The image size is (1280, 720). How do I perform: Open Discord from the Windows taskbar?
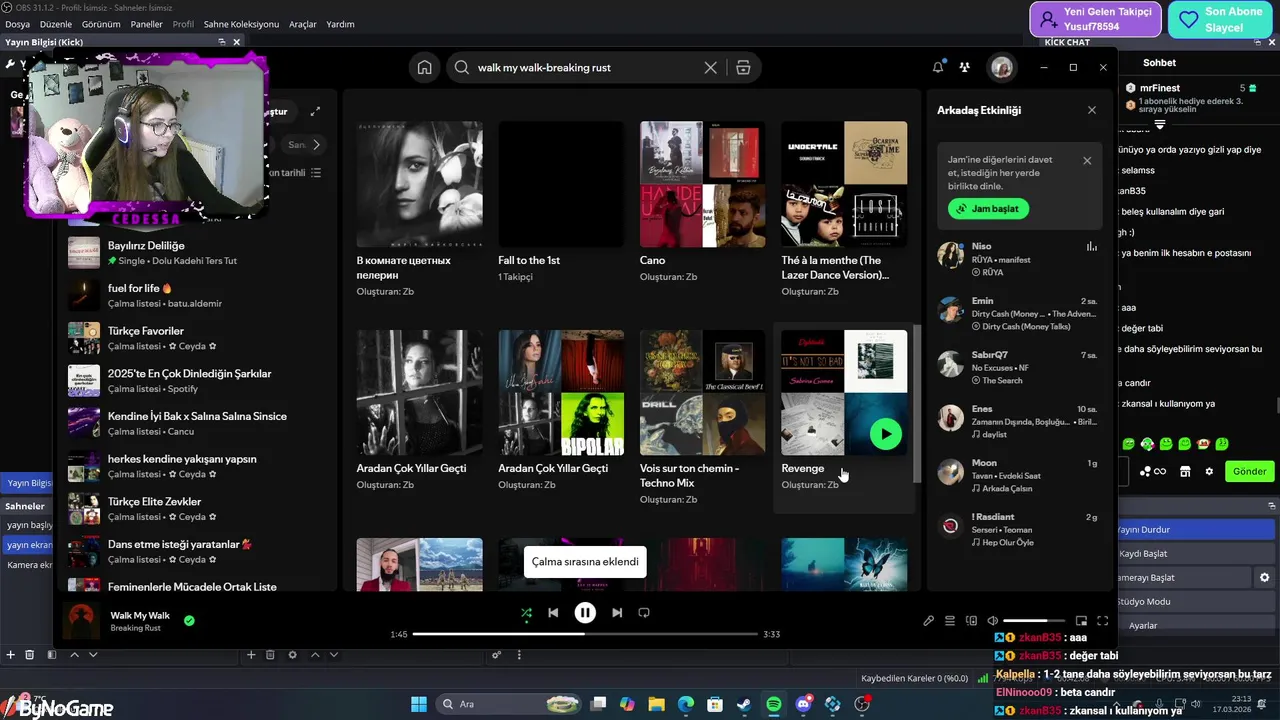804,704
